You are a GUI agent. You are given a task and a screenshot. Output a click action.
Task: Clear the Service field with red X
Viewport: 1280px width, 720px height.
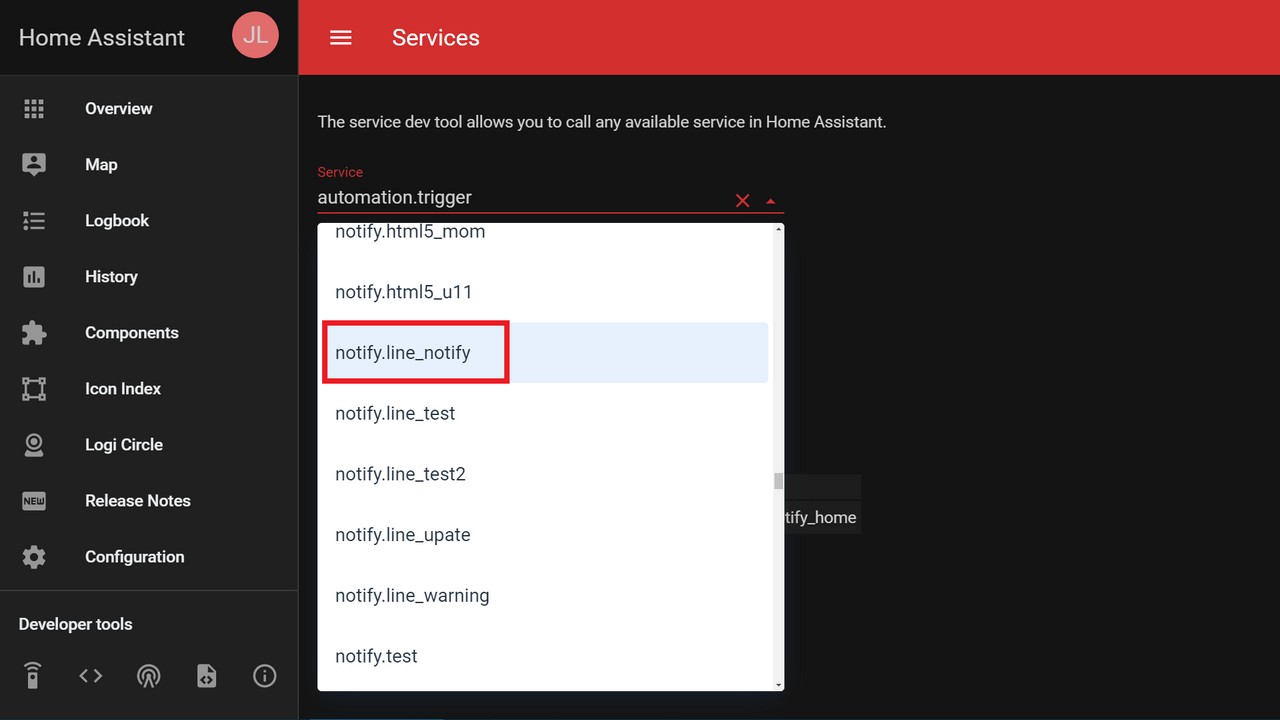tap(743, 201)
